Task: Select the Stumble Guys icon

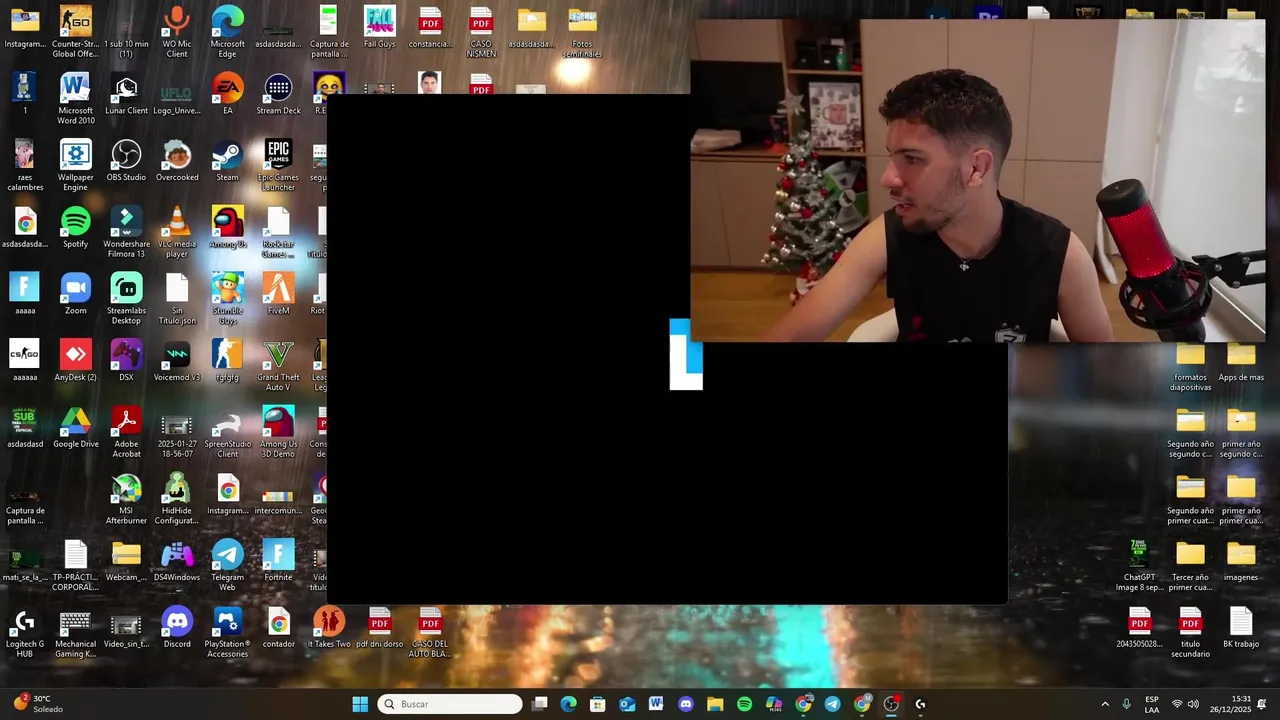Action: [x=228, y=298]
